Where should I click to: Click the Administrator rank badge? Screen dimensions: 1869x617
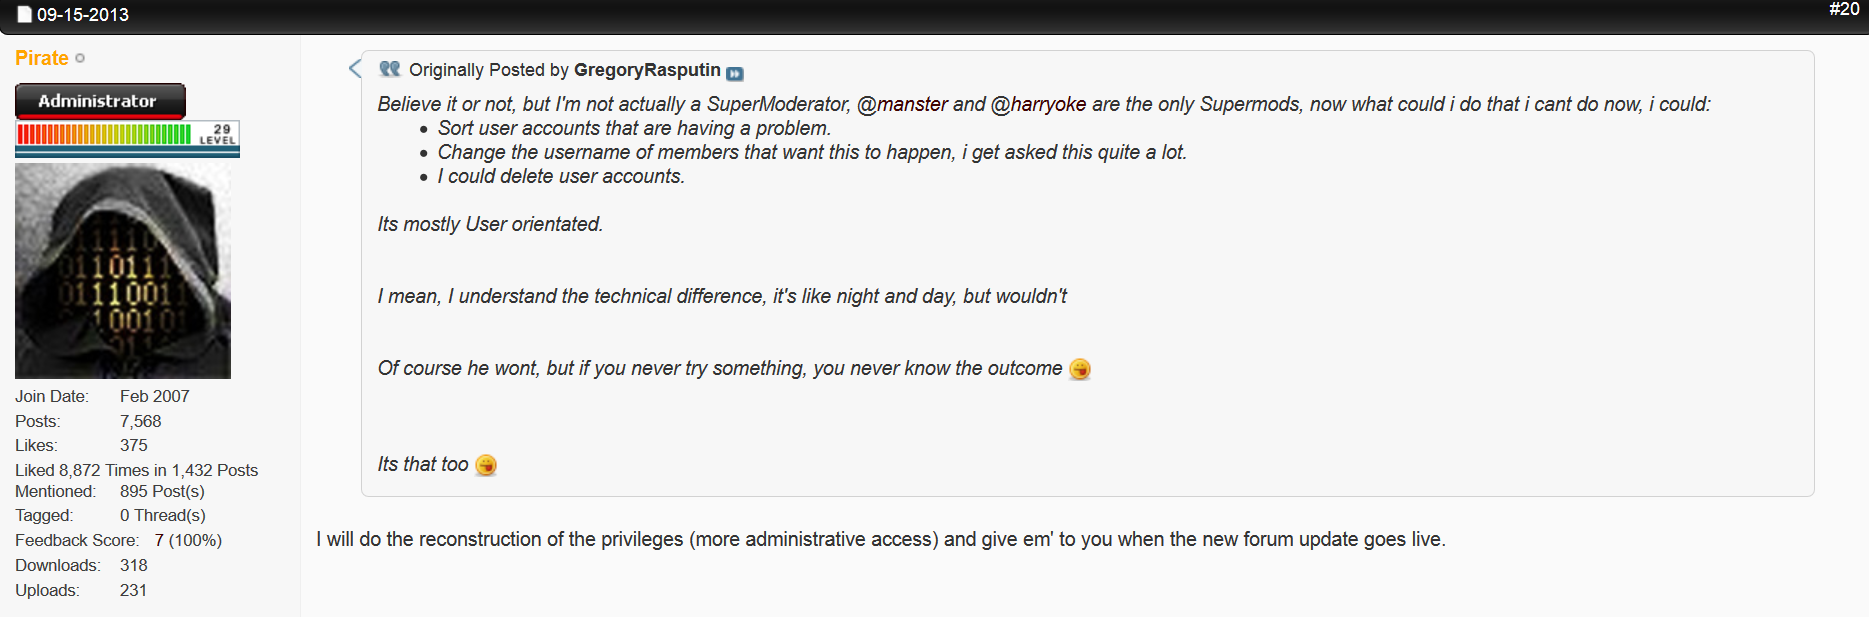pos(100,101)
